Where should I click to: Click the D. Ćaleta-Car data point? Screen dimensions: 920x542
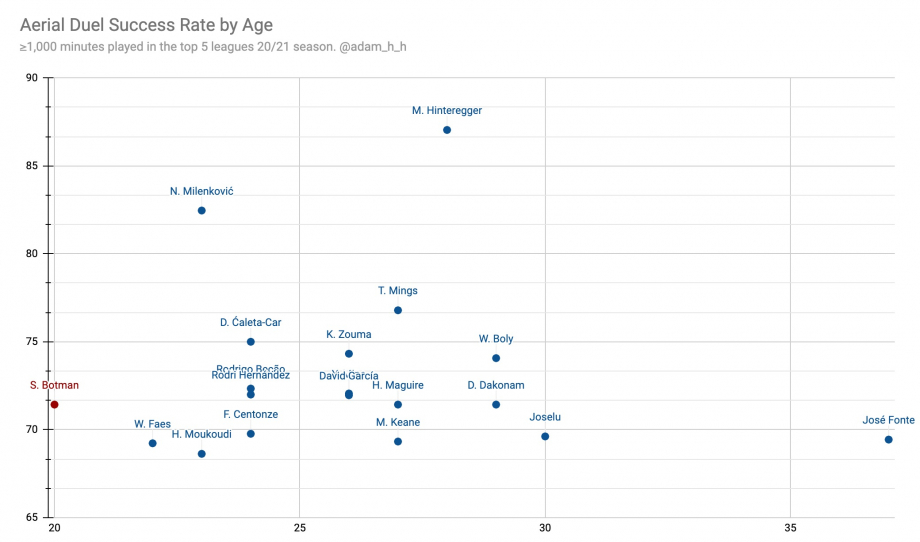251,342
